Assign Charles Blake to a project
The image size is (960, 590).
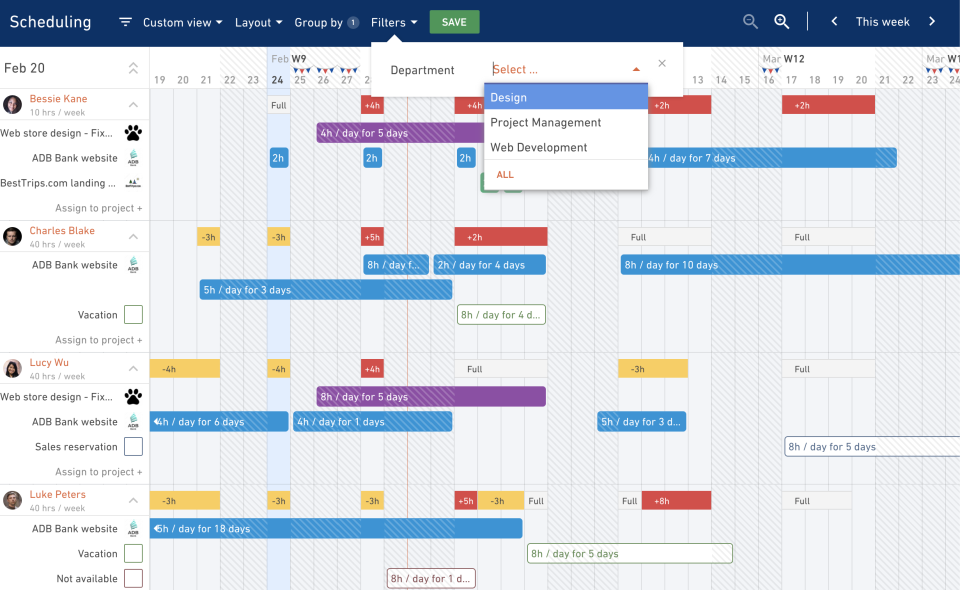(x=99, y=340)
